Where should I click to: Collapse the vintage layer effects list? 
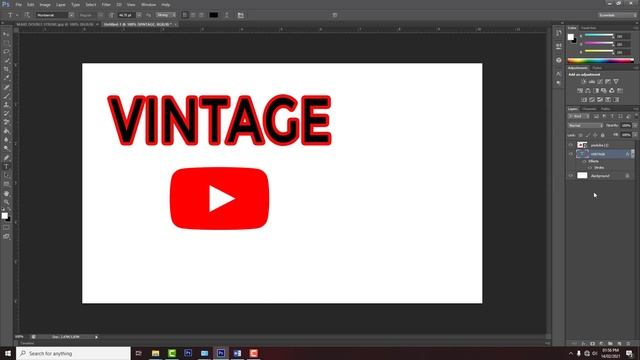click(633, 154)
